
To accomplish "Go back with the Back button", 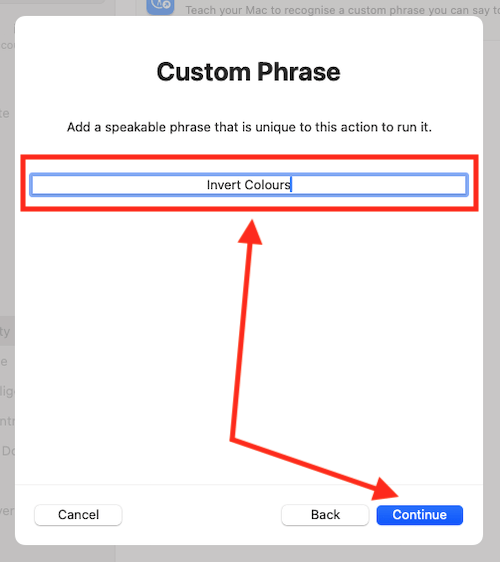I will (325, 515).
